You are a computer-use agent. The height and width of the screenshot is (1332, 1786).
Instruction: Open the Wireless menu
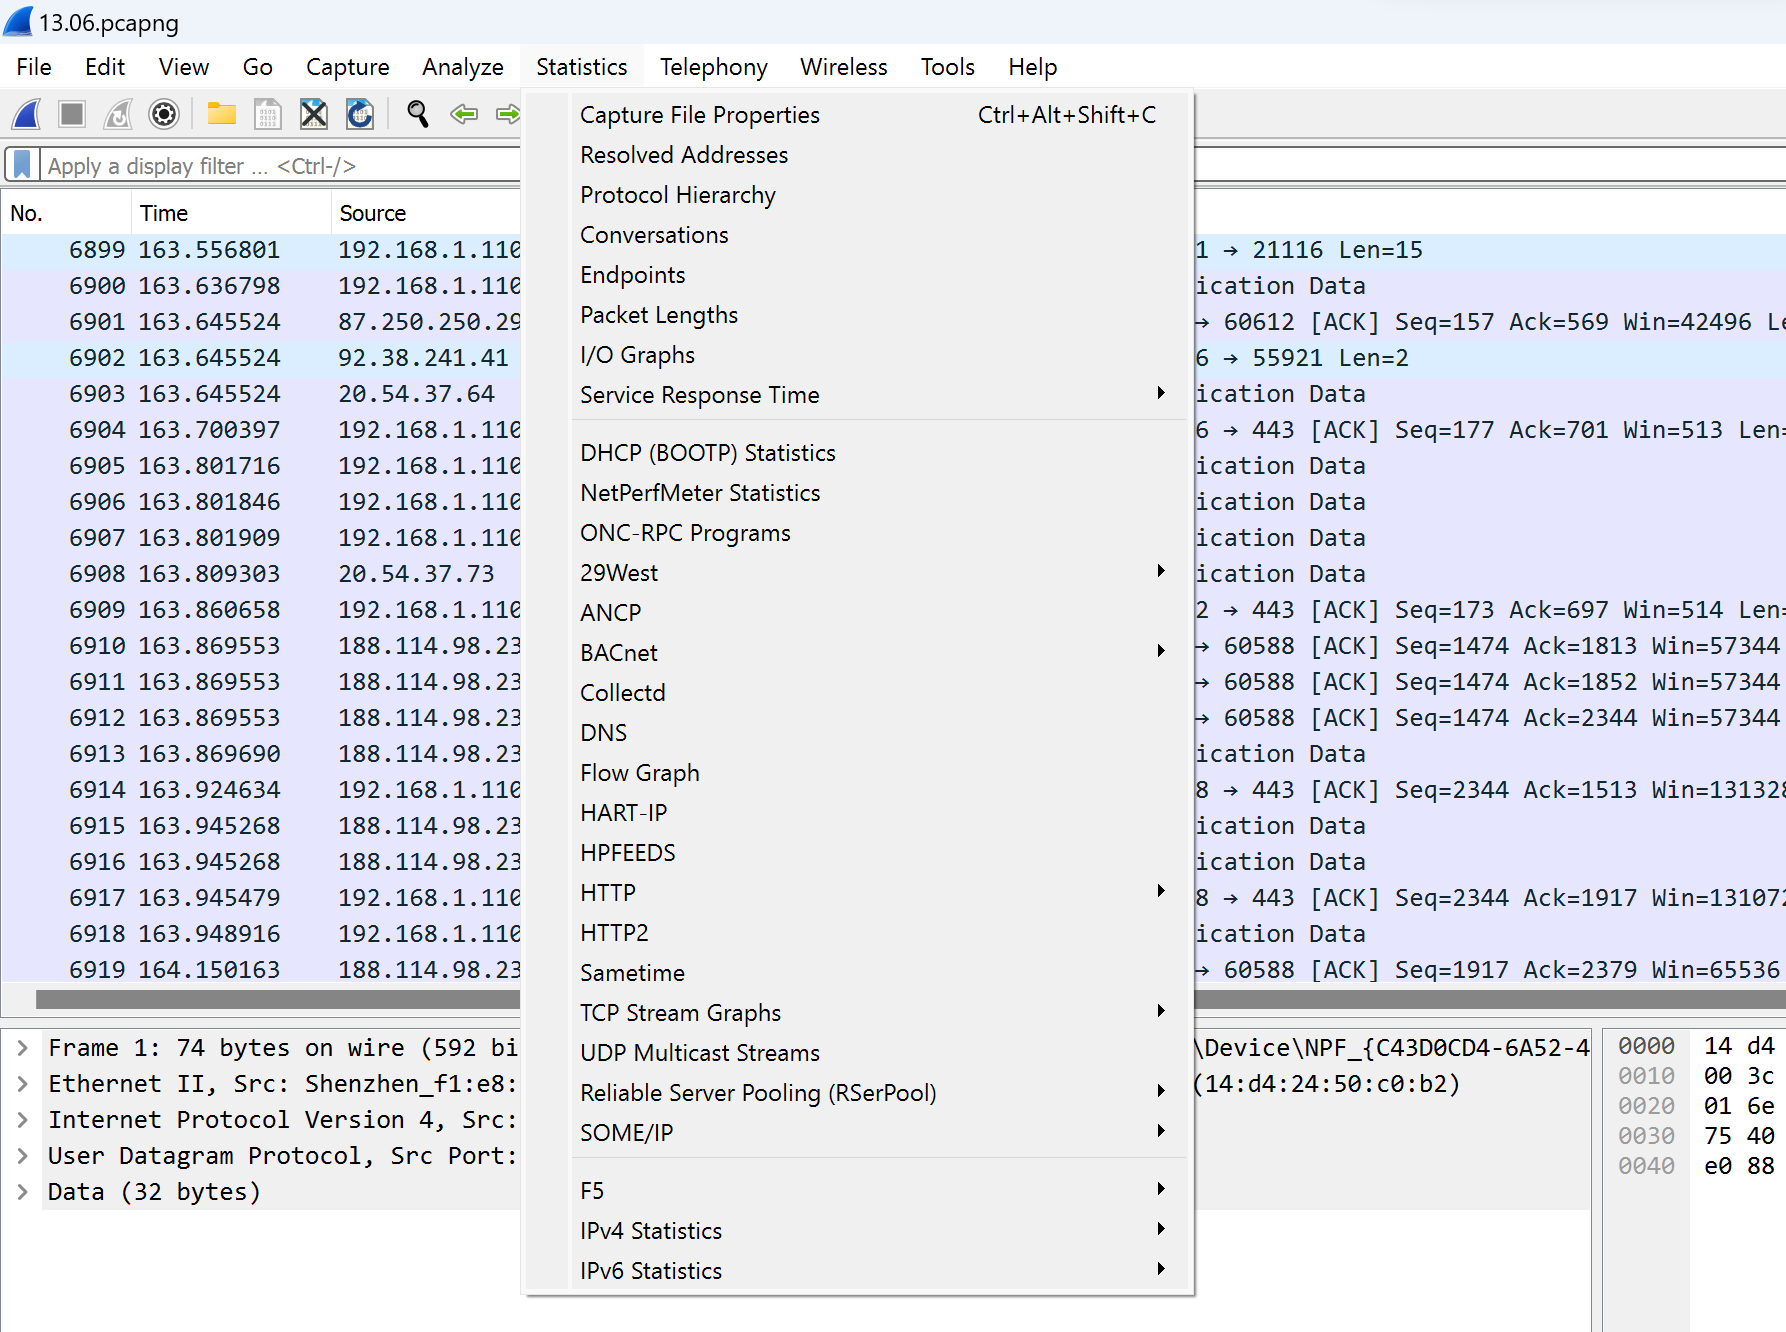[x=843, y=67]
